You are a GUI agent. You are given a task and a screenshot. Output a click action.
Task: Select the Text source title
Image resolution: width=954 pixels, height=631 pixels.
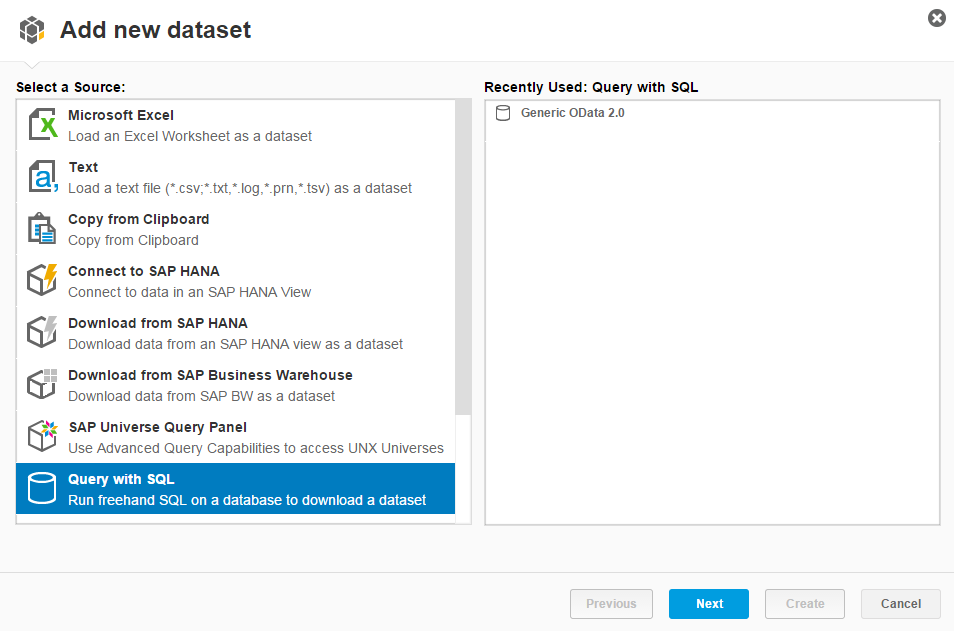tap(83, 167)
